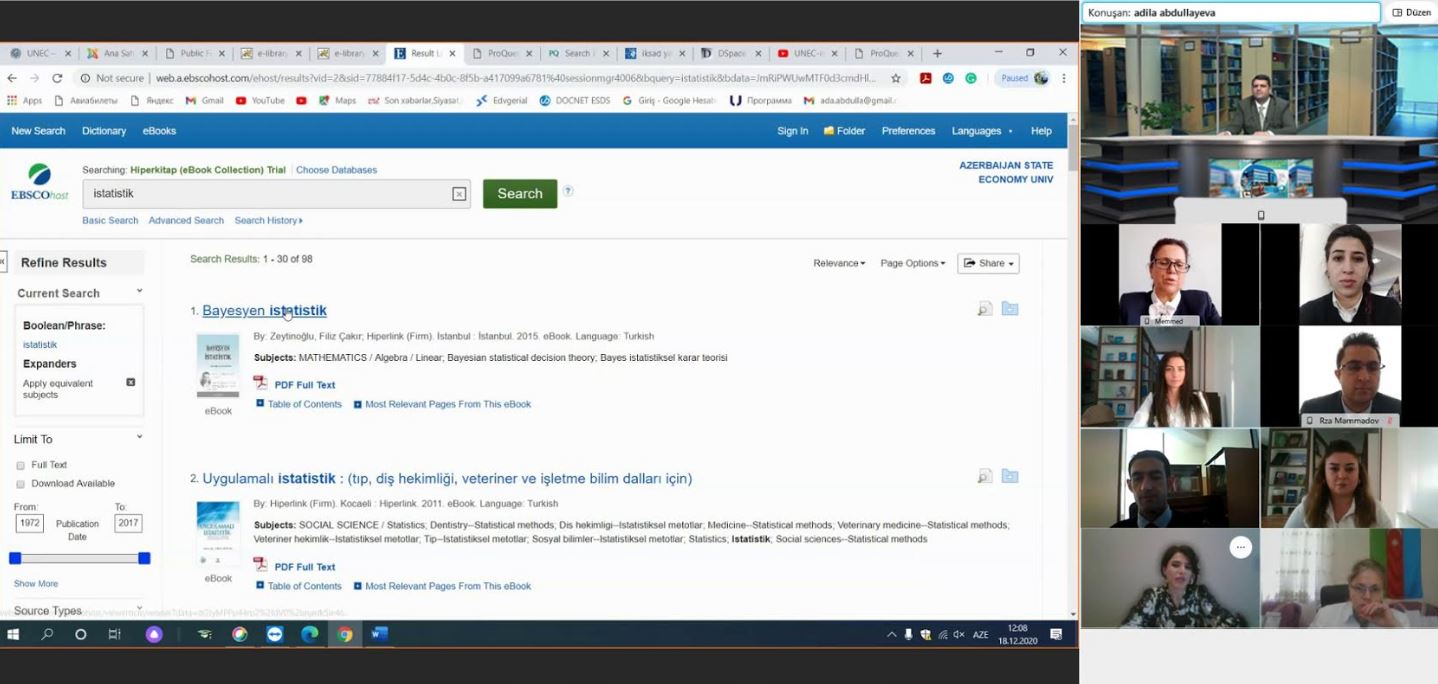Image resolution: width=1438 pixels, height=684 pixels.
Task: Click the right handle of publication date slider
Action: click(144, 558)
